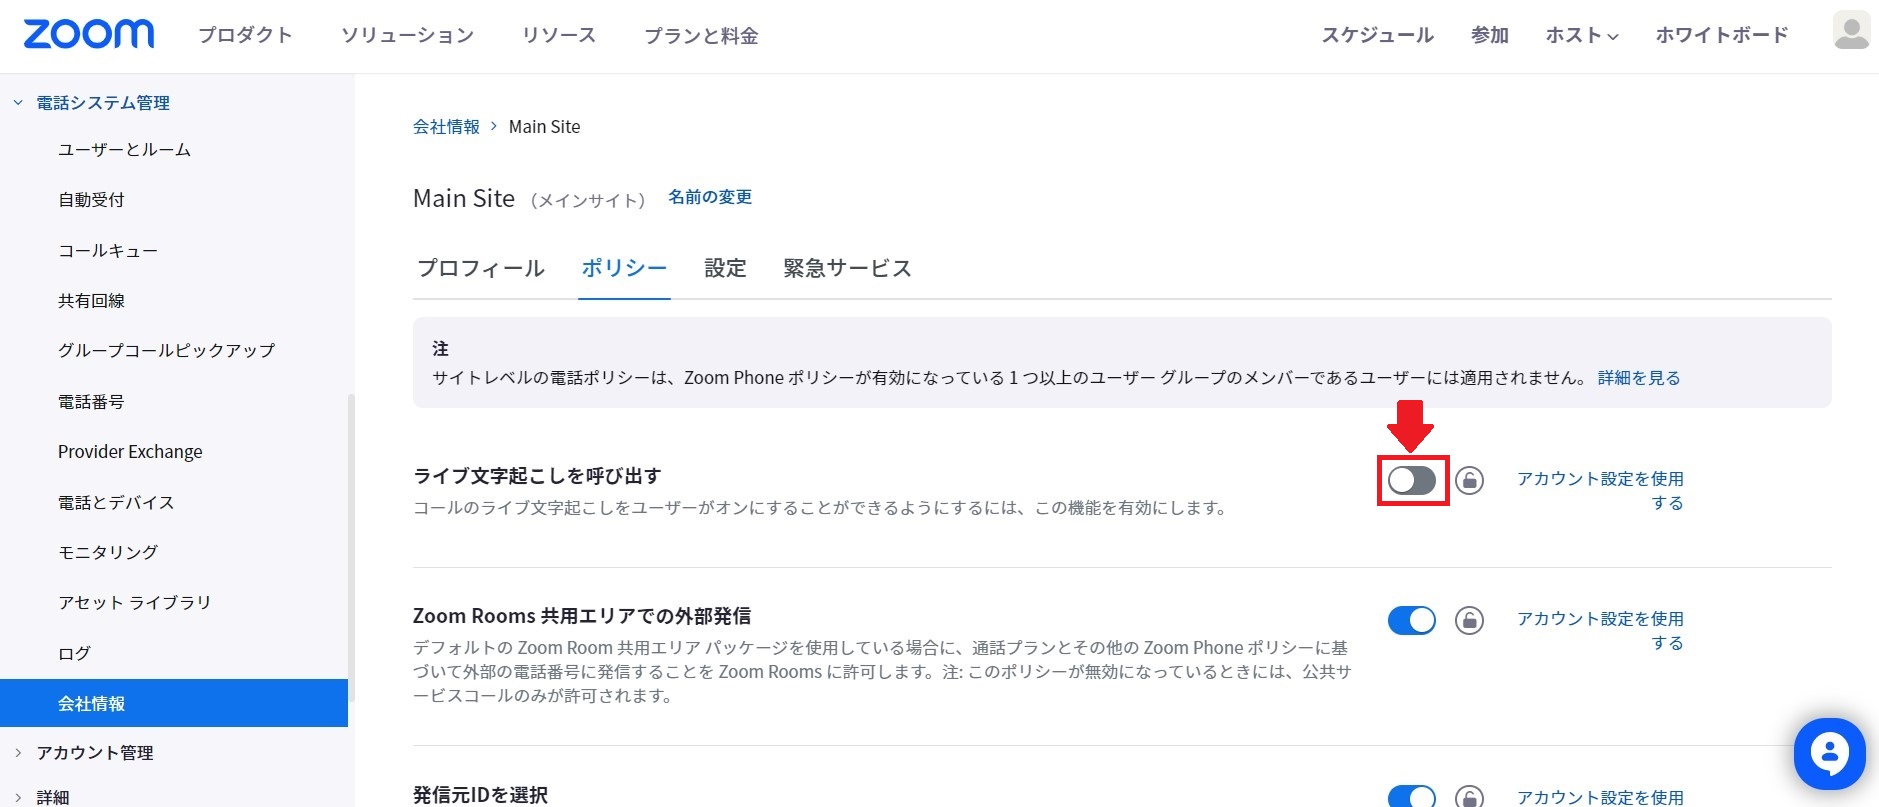Select 会社情報 in sidebar
This screenshot has height=807, width=1879.
coord(174,703)
